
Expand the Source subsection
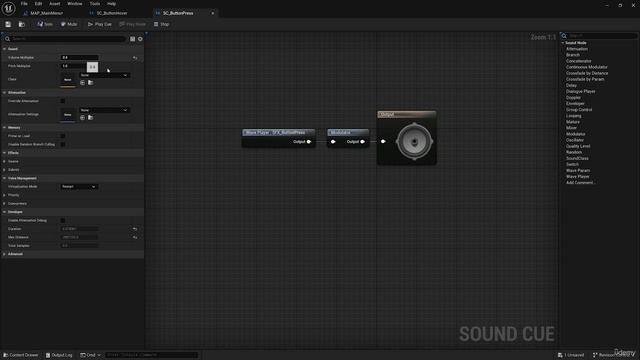(4, 162)
